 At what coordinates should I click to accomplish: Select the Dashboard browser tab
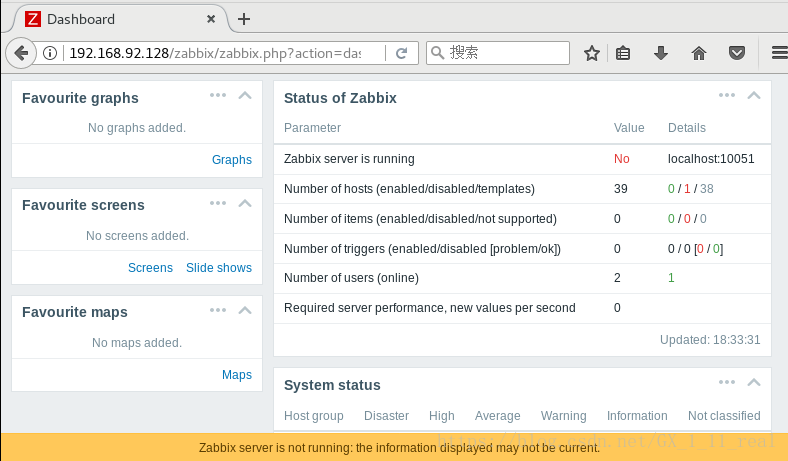tap(121, 19)
